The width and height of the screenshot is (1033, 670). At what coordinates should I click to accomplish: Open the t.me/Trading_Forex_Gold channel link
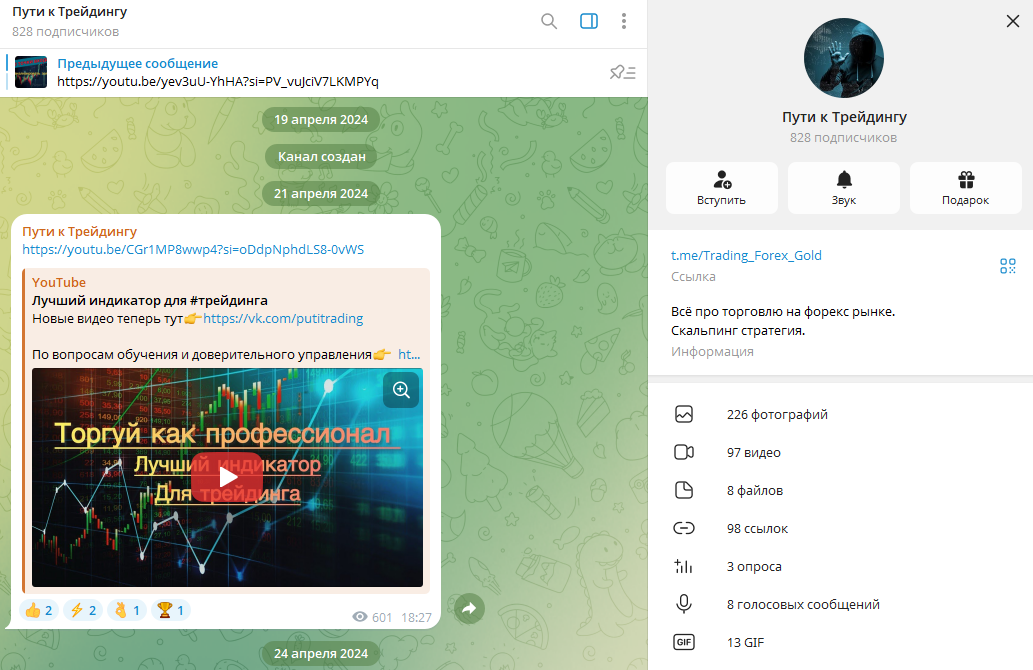coord(746,255)
